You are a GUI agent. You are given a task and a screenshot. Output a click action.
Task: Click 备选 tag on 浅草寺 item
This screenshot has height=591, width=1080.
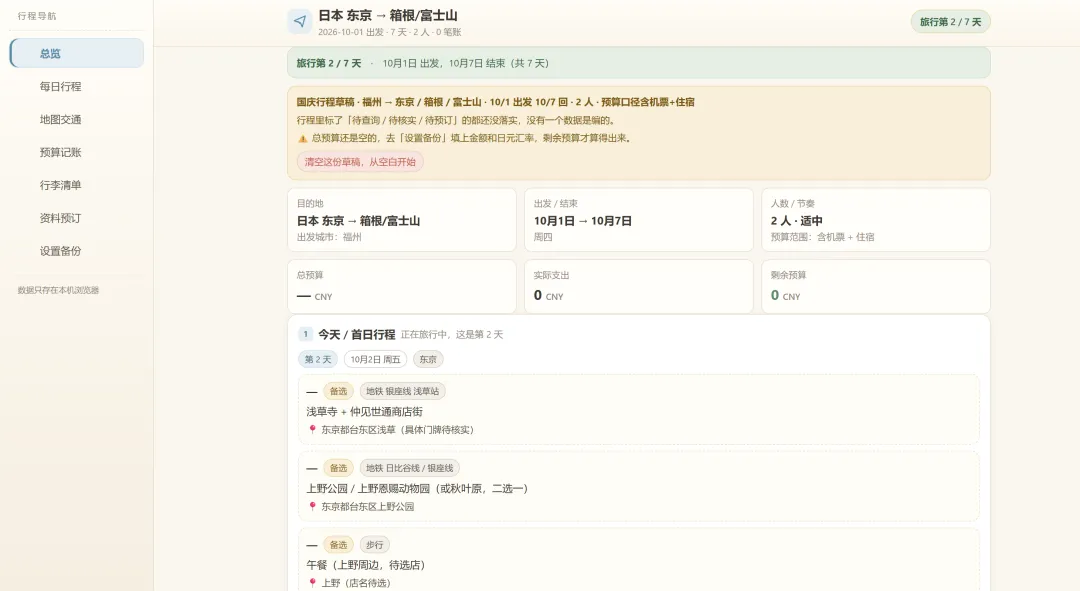click(x=338, y=391)
